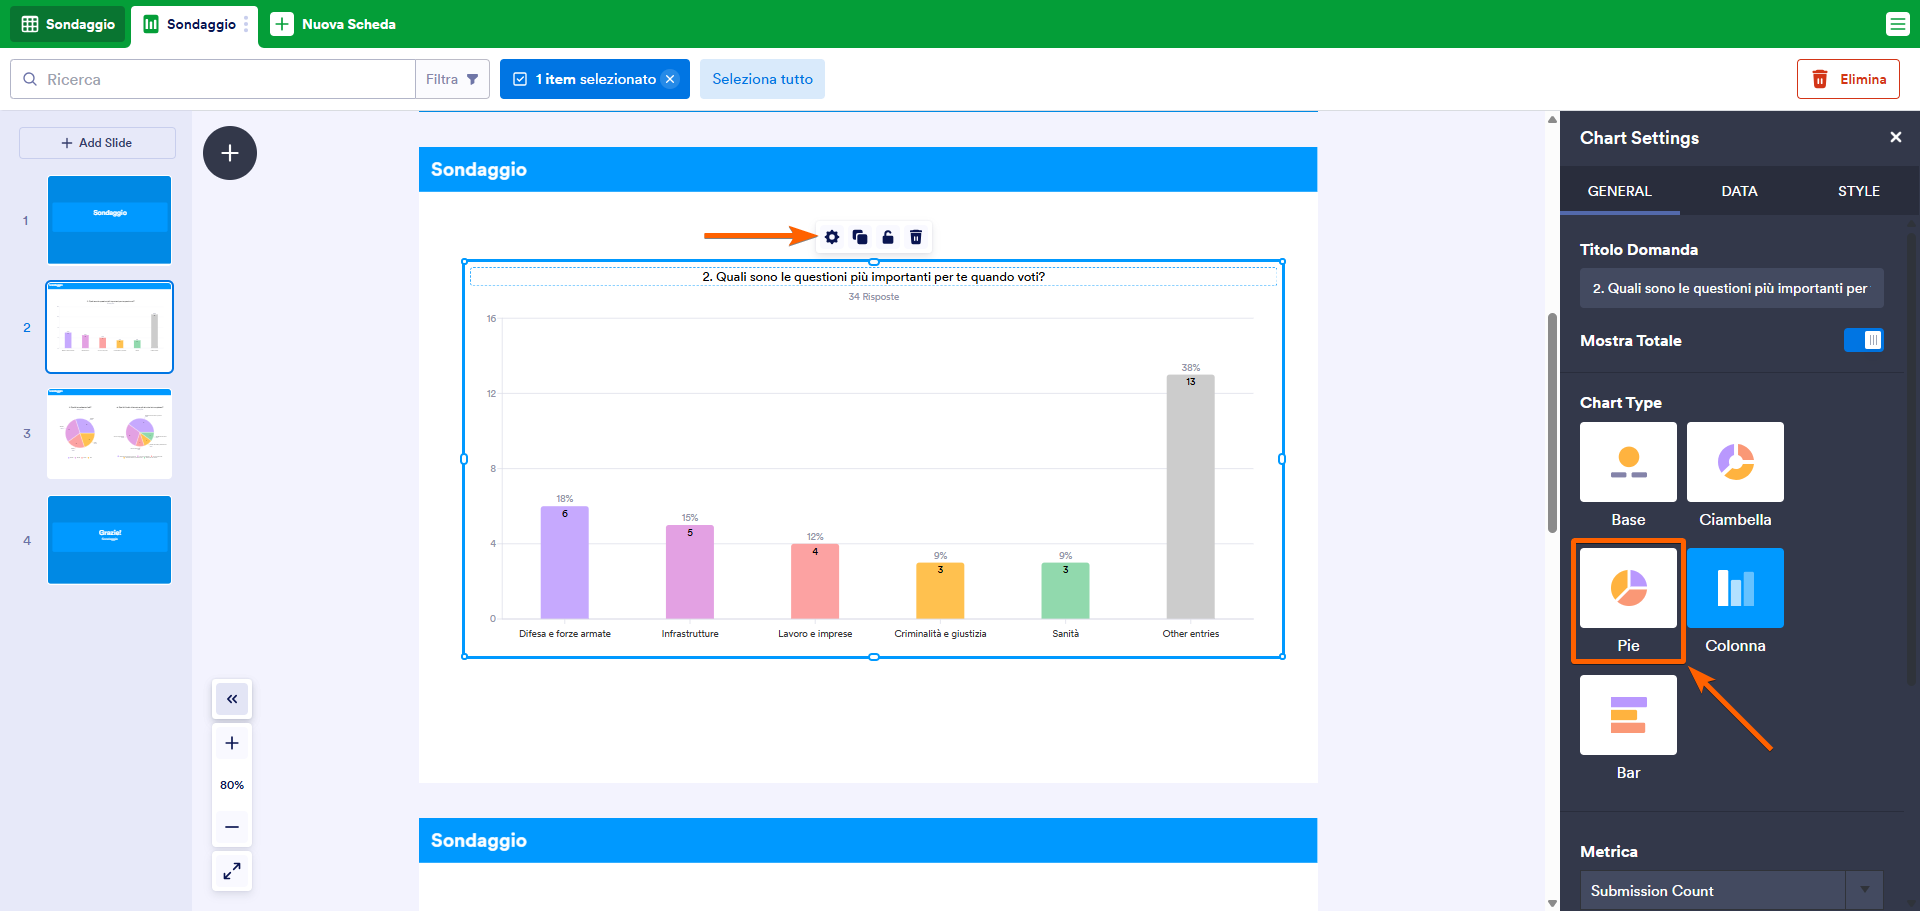The image size is (1920, 911).
Task: Open options dots on Sondaggio tab
Action: pos(246,24)
